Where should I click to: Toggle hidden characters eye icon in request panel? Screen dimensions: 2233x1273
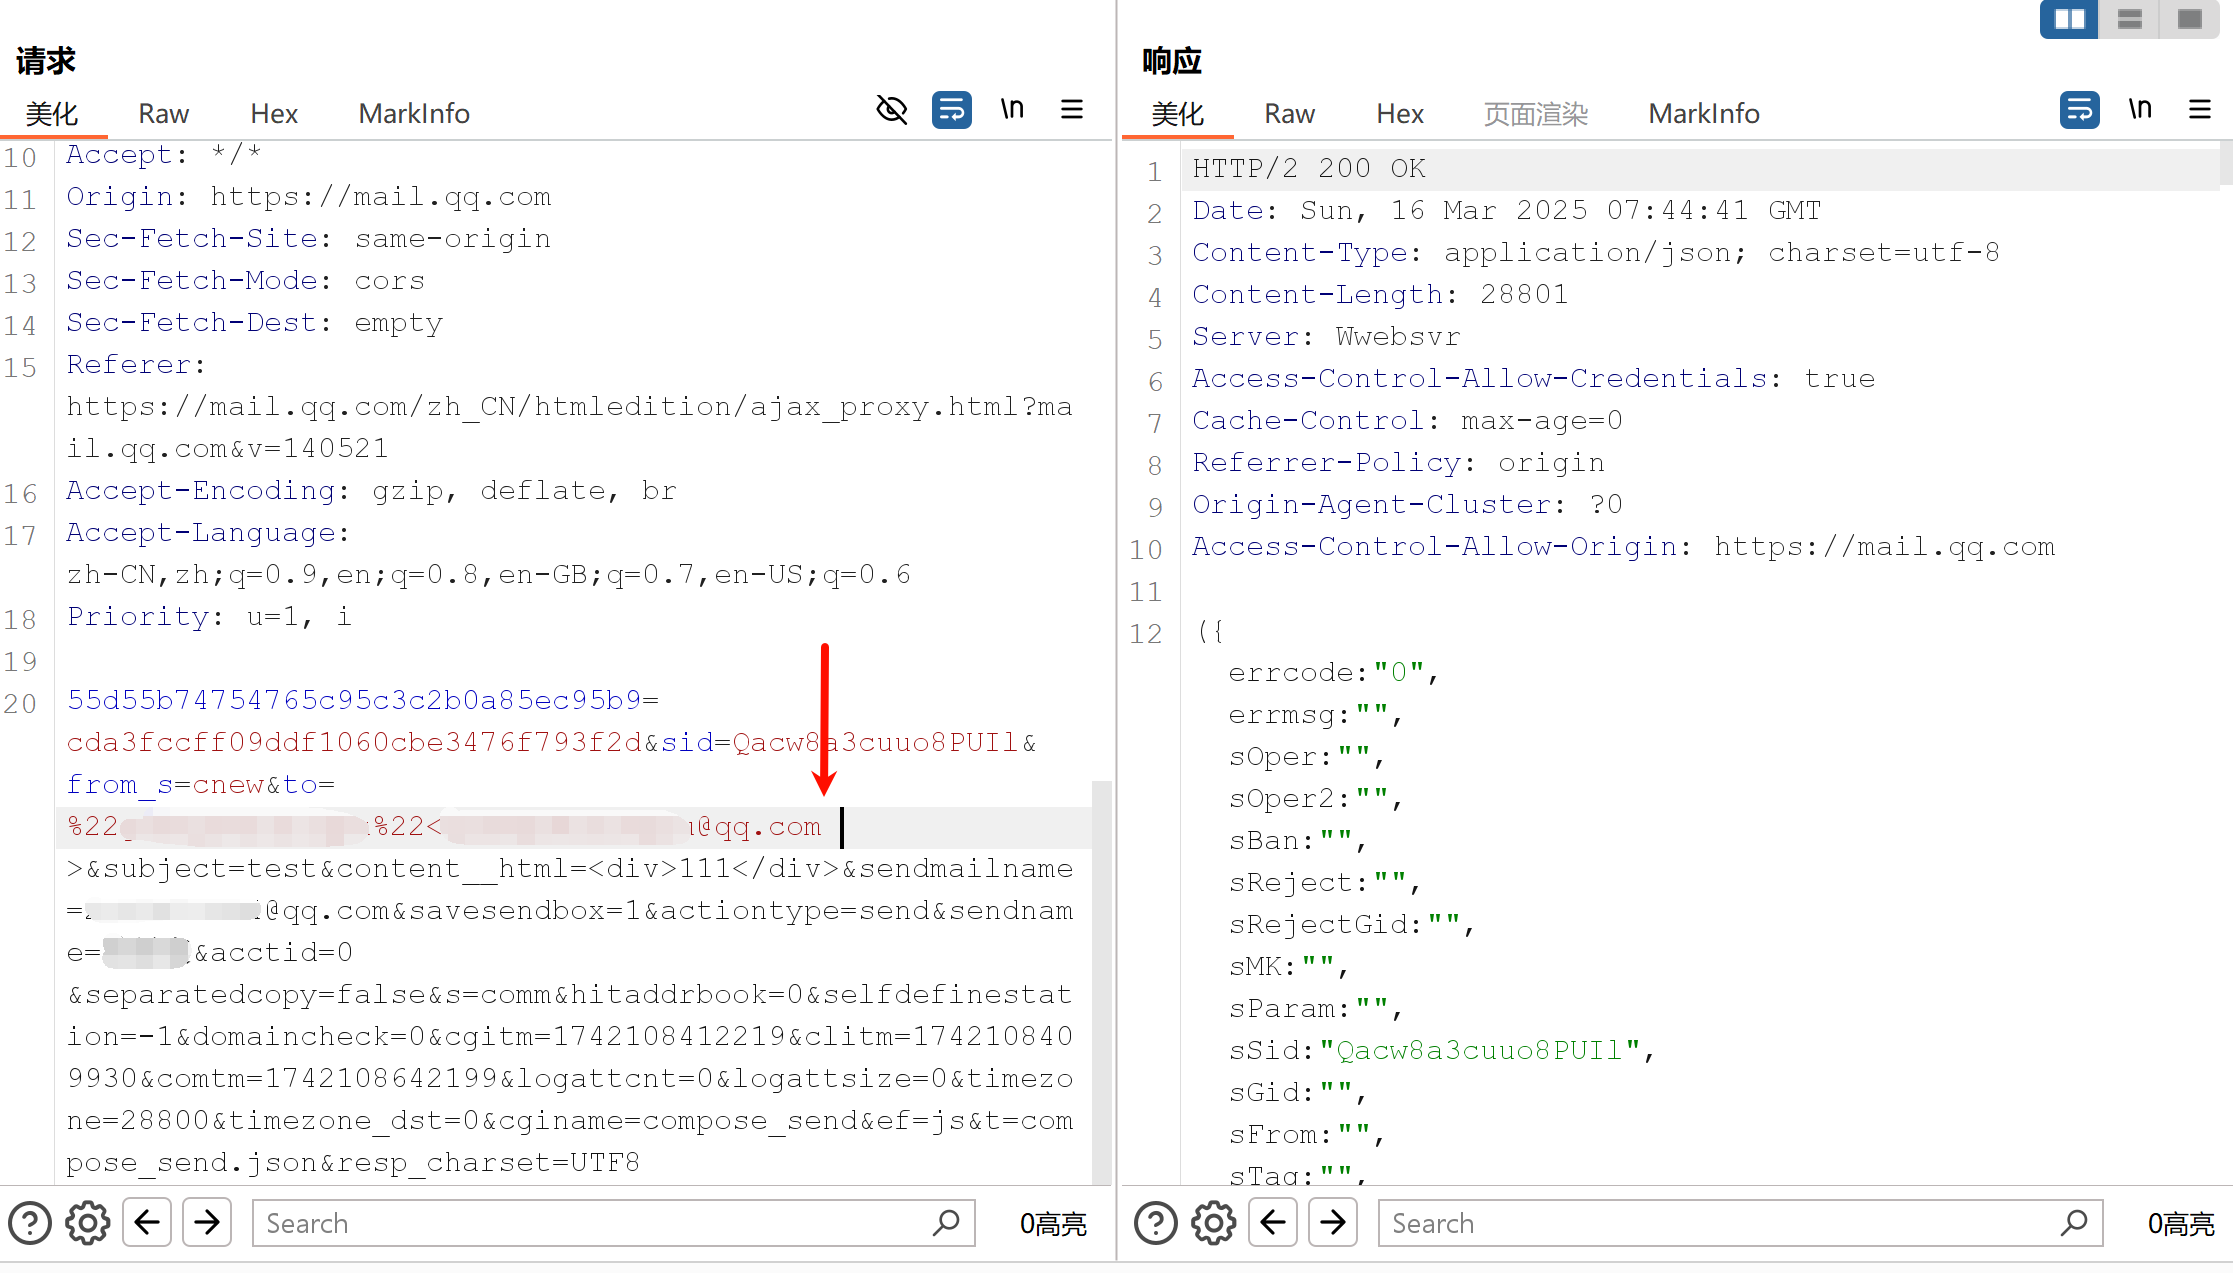click(891, 109)
